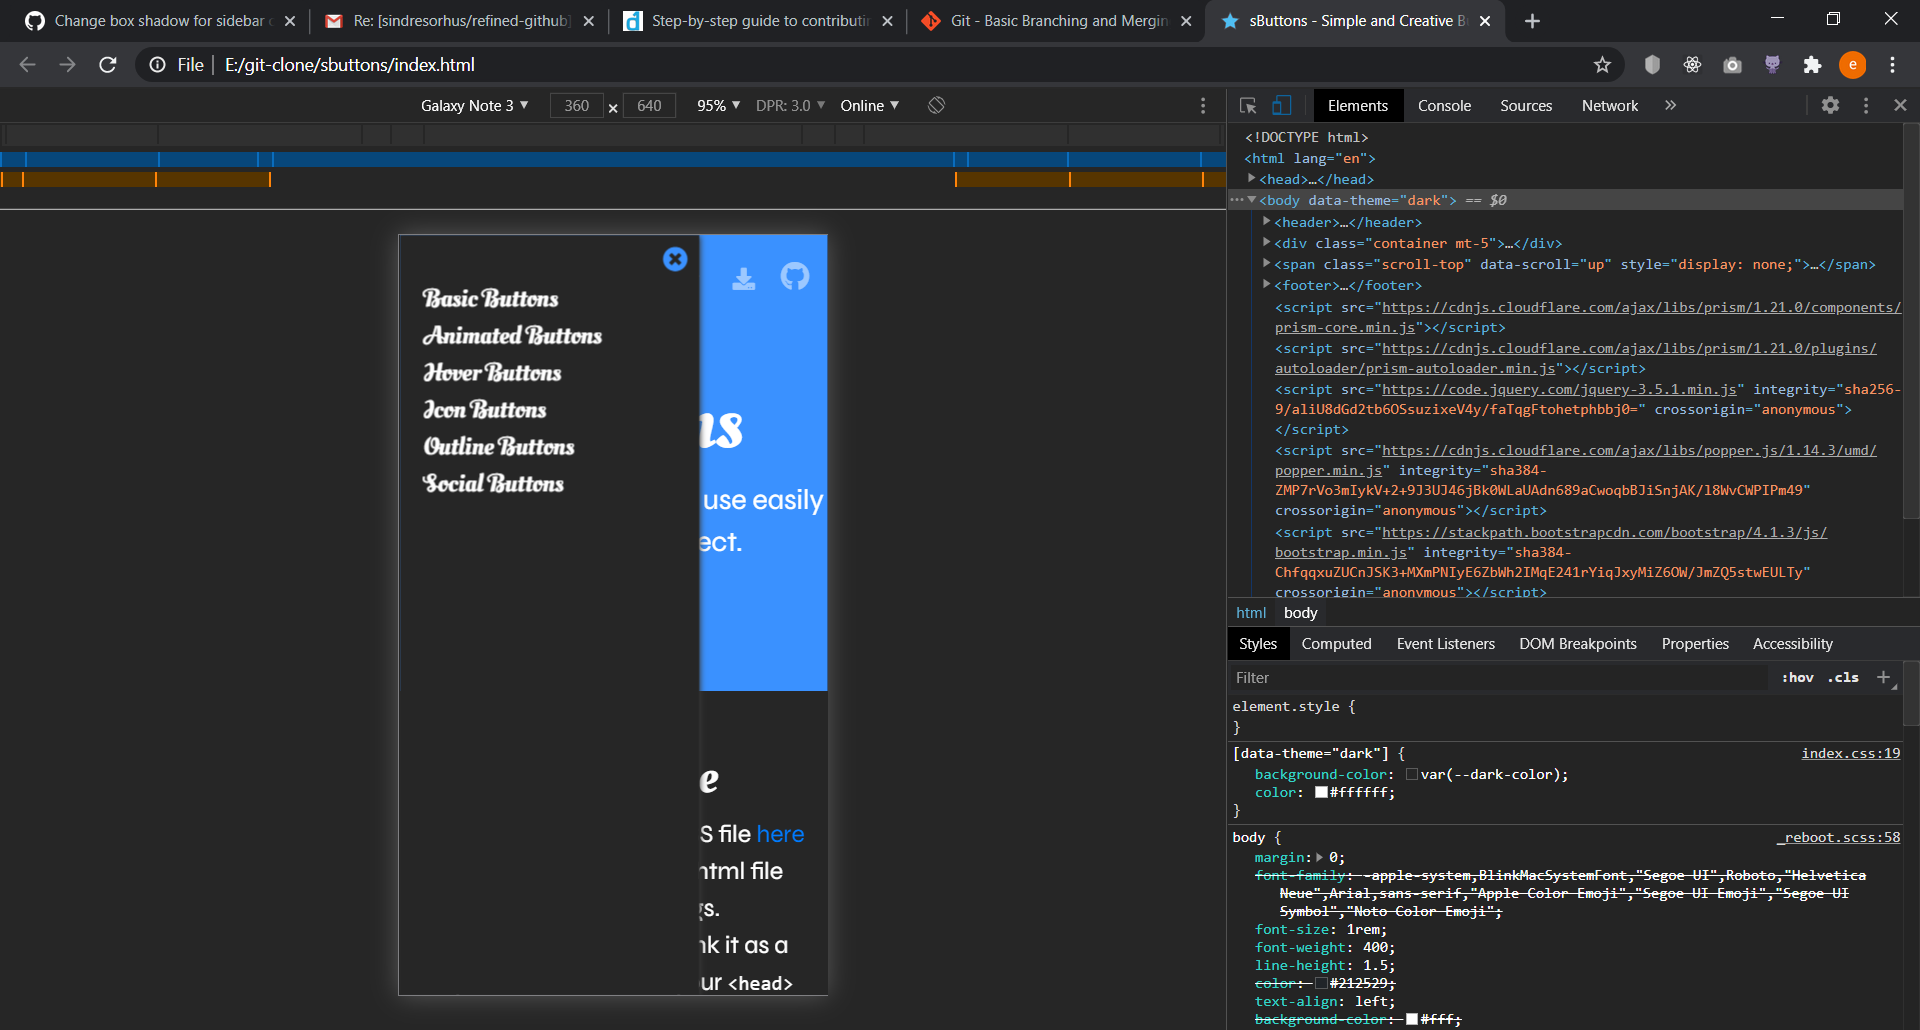
Task: Open the Event Listeners tab
Action: tap(1445, 644)
